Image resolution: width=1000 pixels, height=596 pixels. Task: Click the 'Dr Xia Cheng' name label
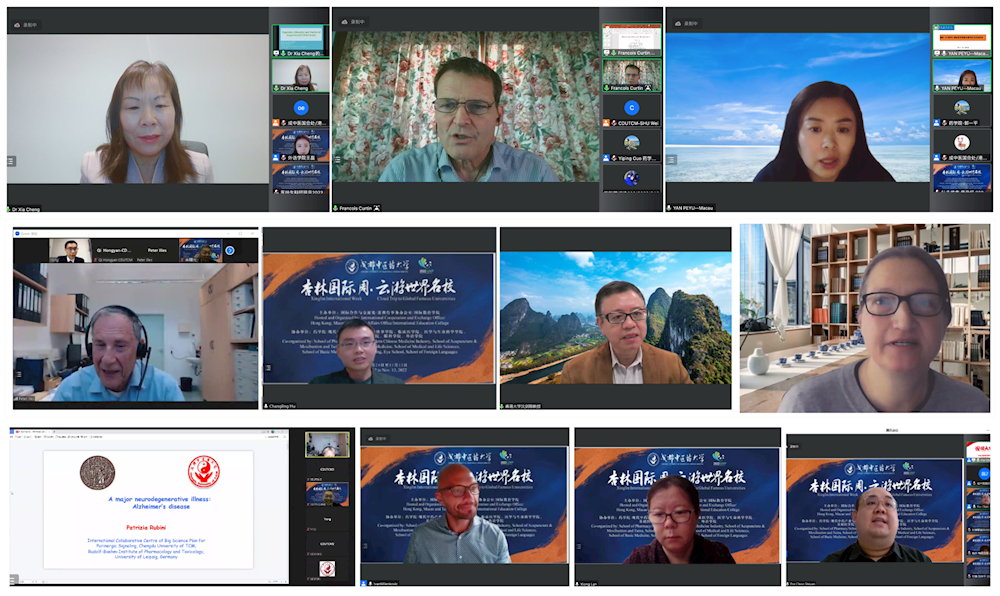[x=28, y=208]
